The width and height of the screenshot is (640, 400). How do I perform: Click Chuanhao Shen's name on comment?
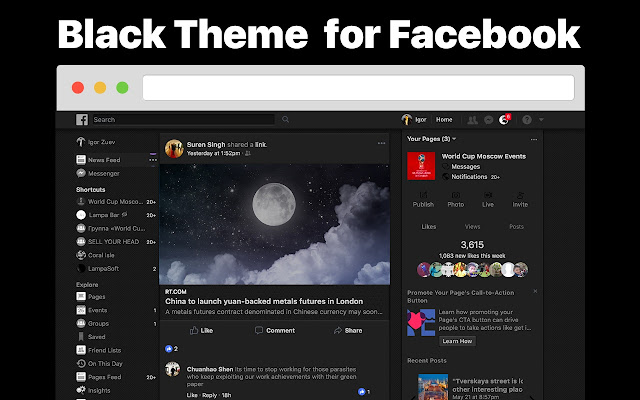pos(210,369)
